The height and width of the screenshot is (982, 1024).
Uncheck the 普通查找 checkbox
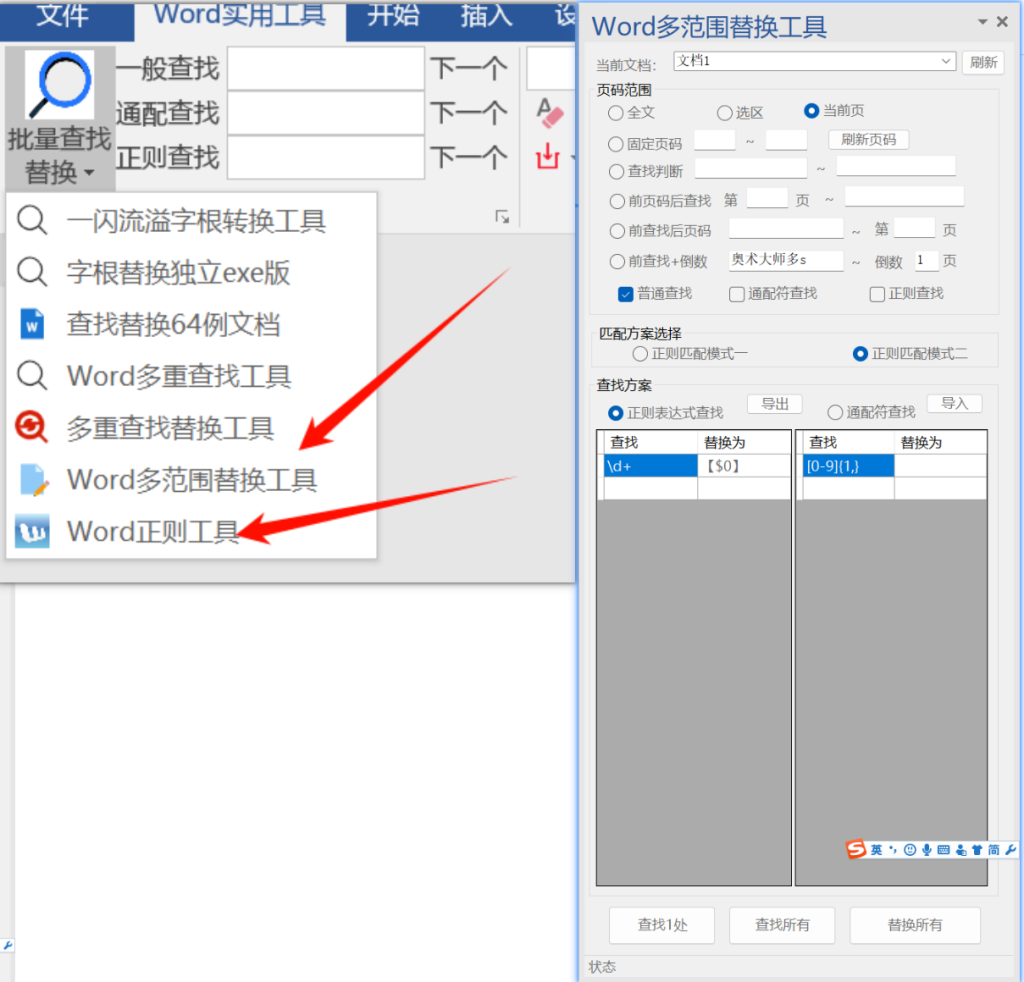point(626,294)
